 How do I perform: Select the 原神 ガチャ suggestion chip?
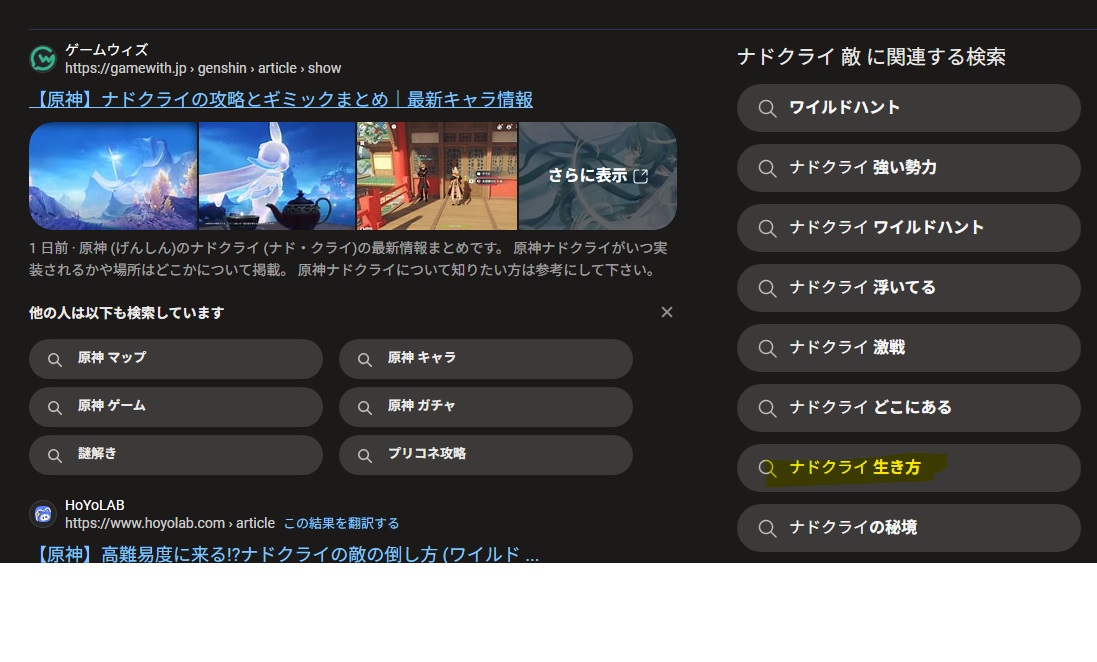(486, 407)
